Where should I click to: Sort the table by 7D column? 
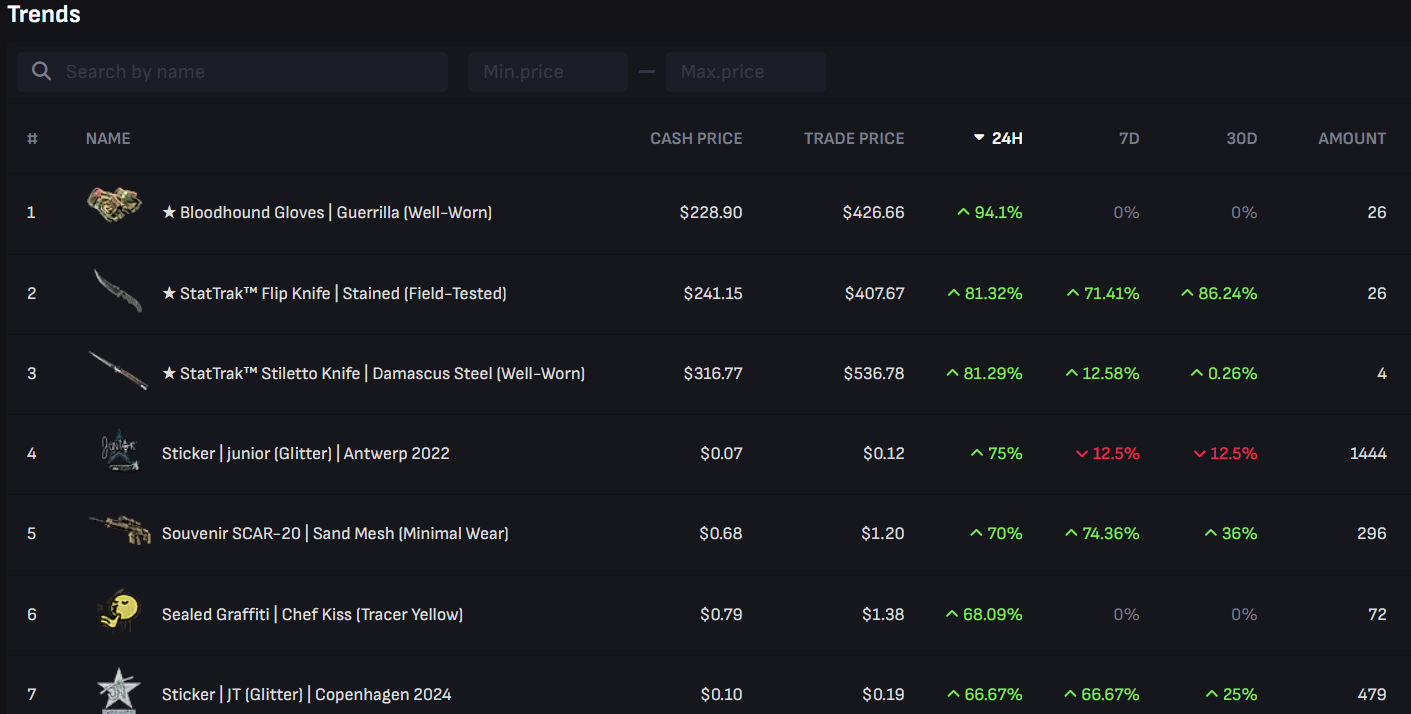[1128, 139]
